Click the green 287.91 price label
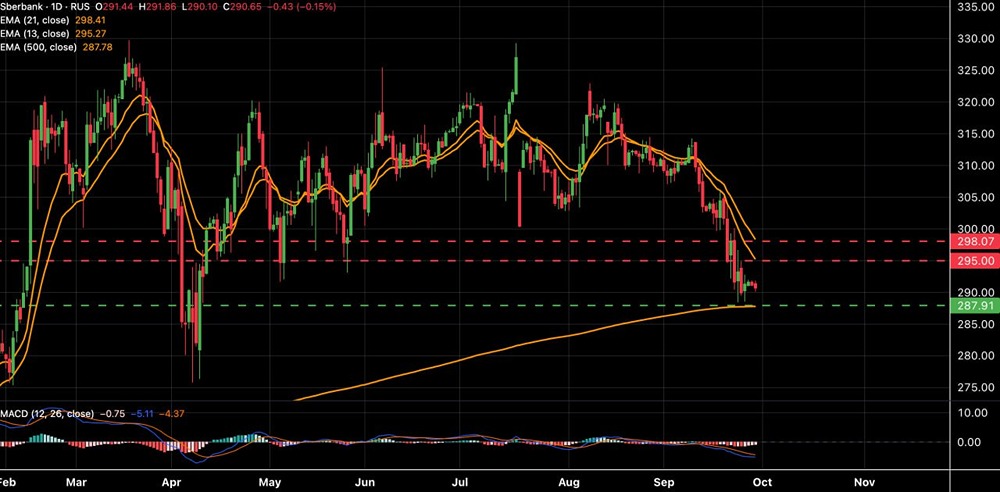1000x492 pixels. [x=976, y=306]
